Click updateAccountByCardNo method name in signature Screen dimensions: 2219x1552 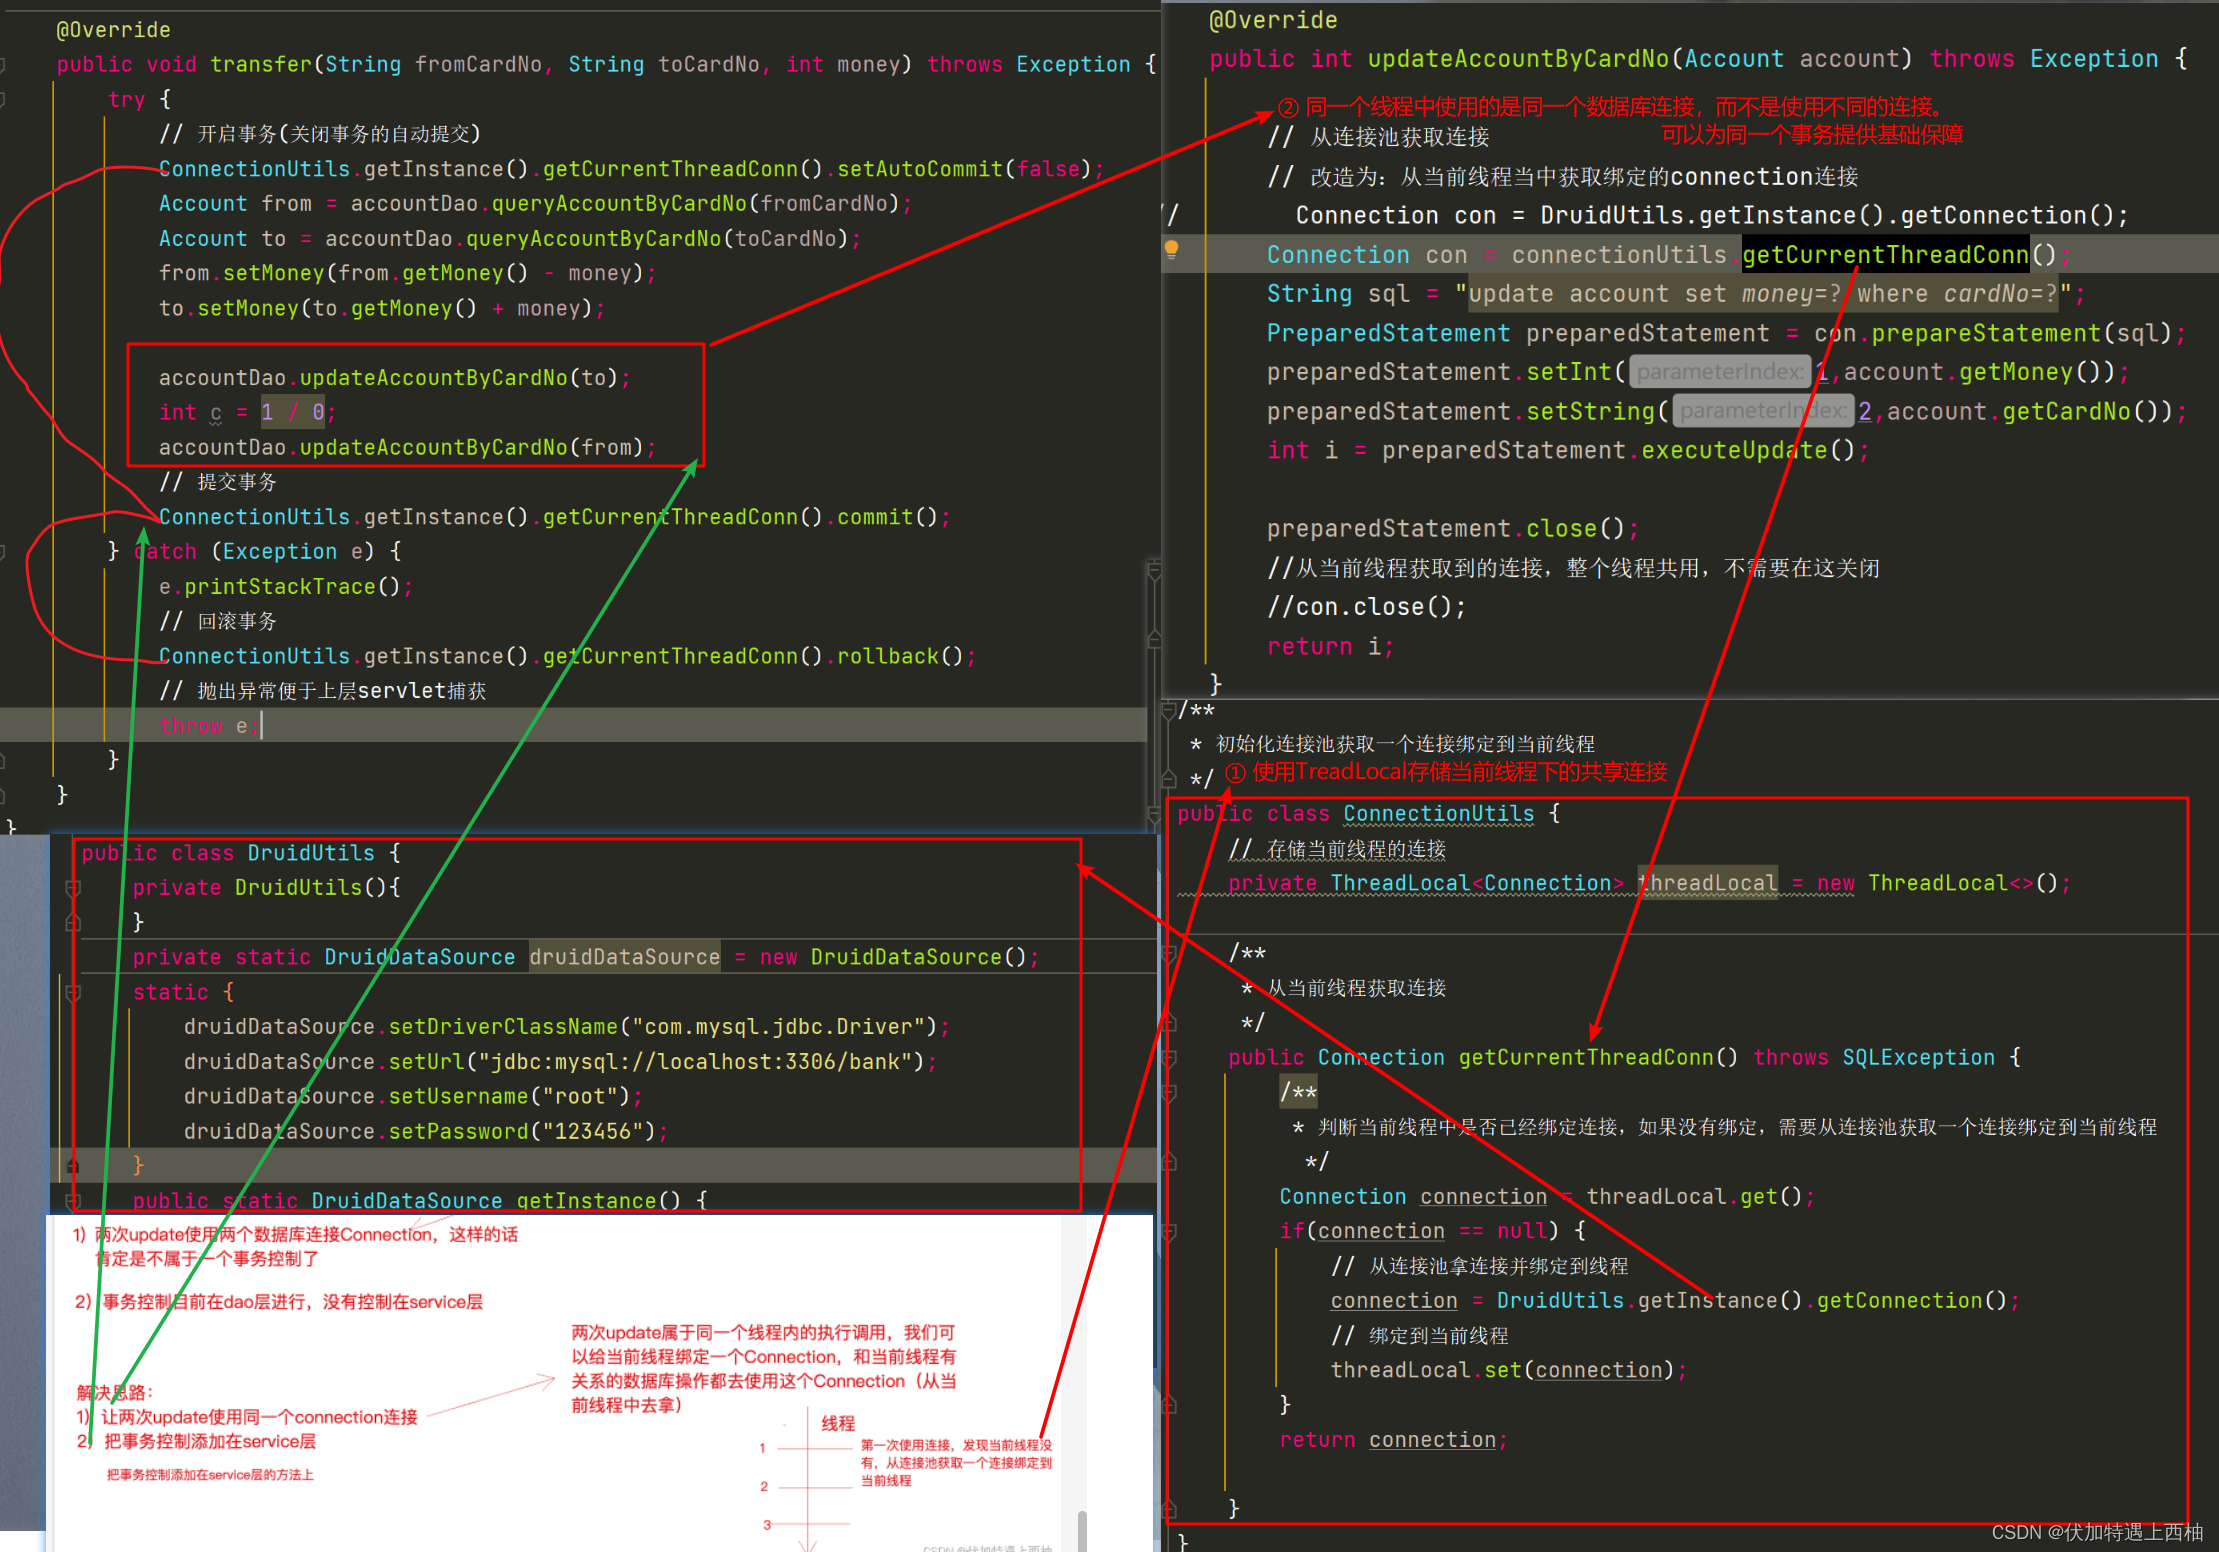tap(1518, 59)
